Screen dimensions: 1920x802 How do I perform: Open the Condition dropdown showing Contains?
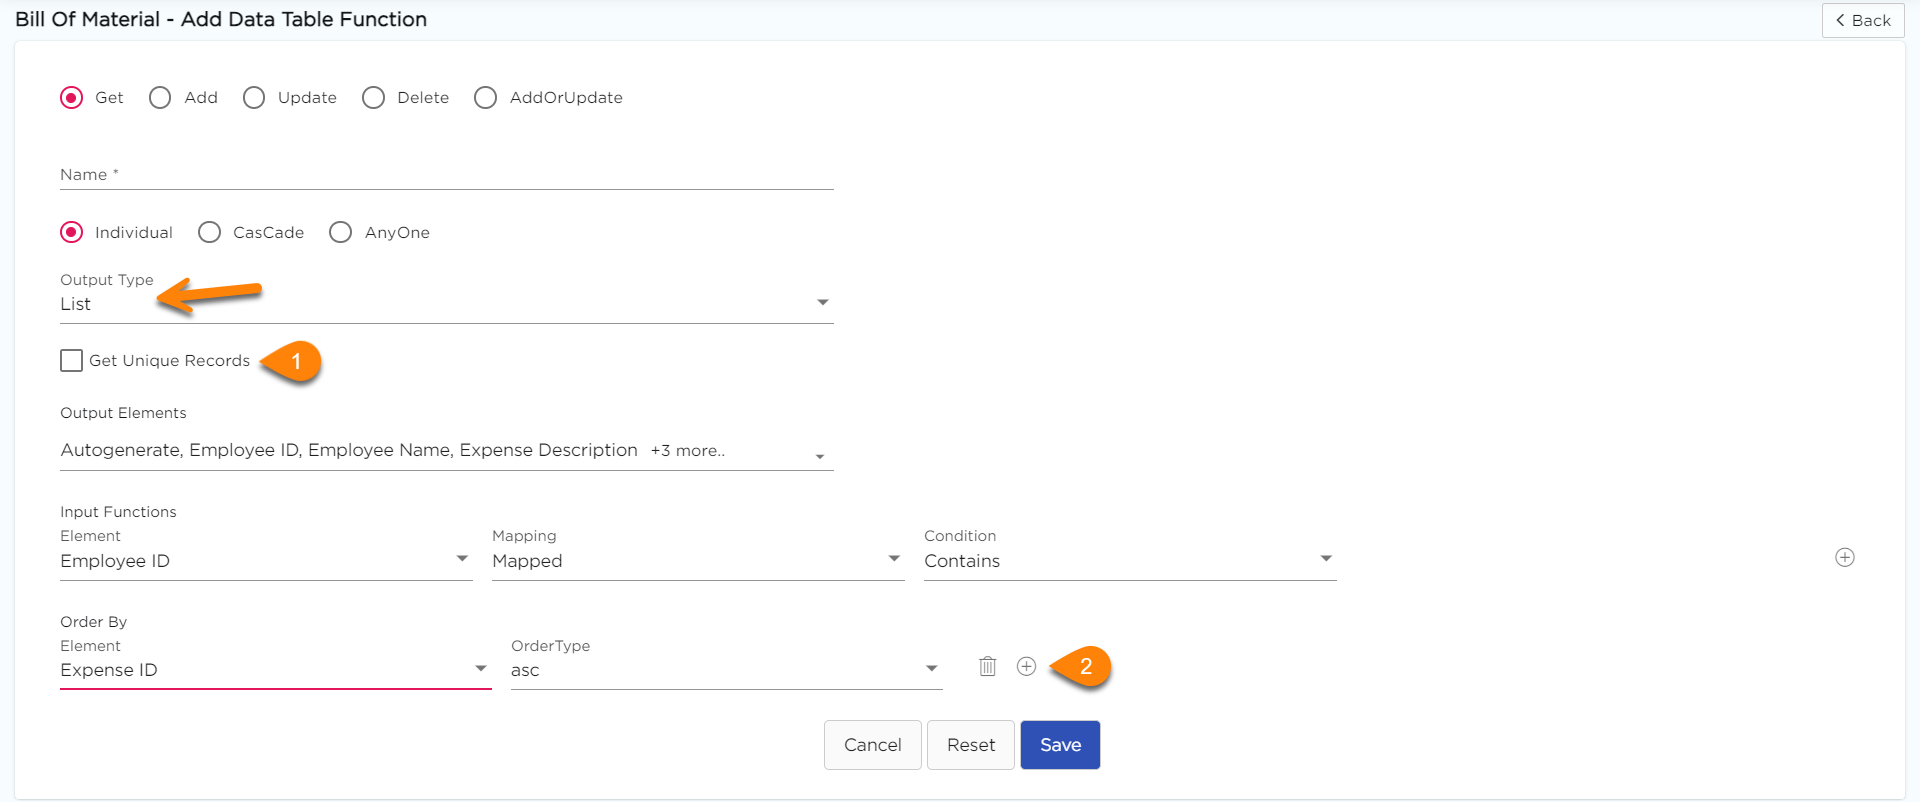[x=1129, y=561]
